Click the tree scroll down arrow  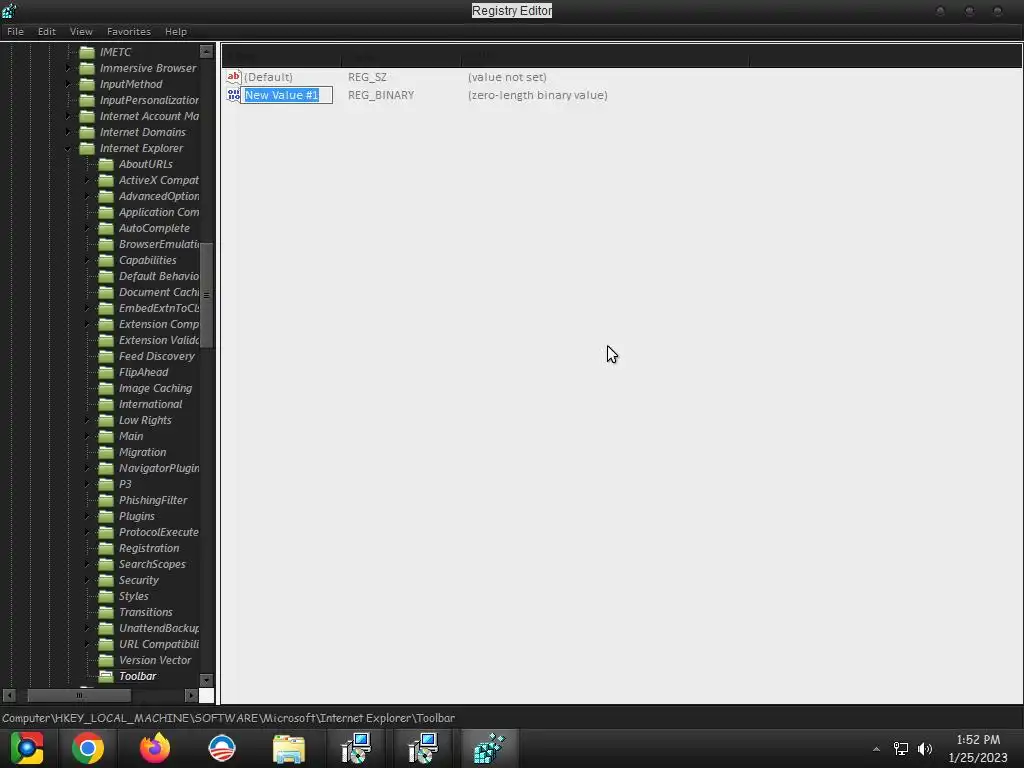(x=206, y=680)
